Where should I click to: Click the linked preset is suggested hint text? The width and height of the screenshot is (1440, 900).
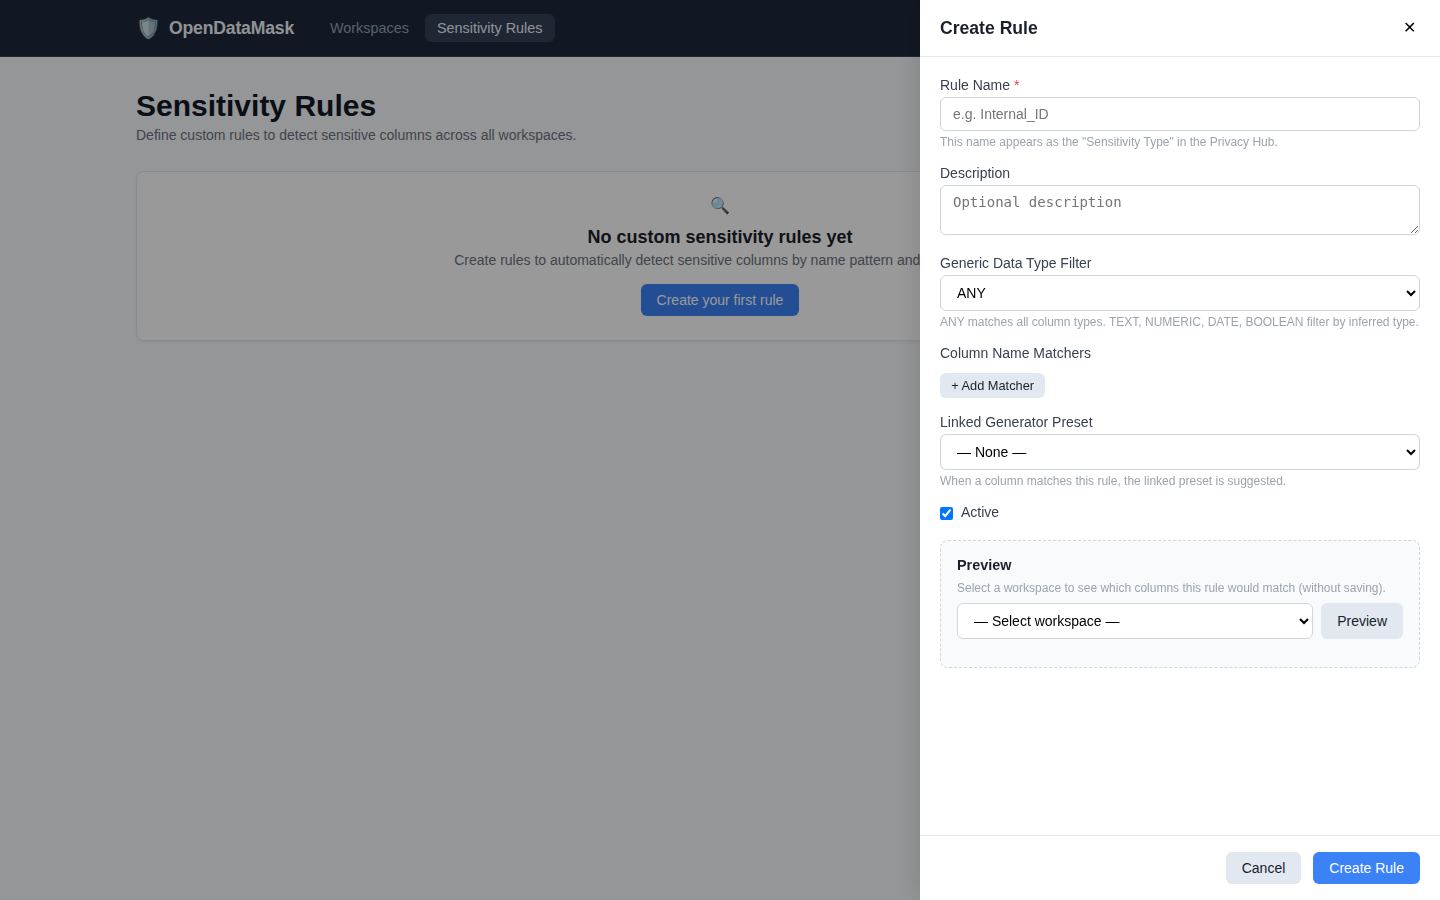click(x=1113, y=481)
